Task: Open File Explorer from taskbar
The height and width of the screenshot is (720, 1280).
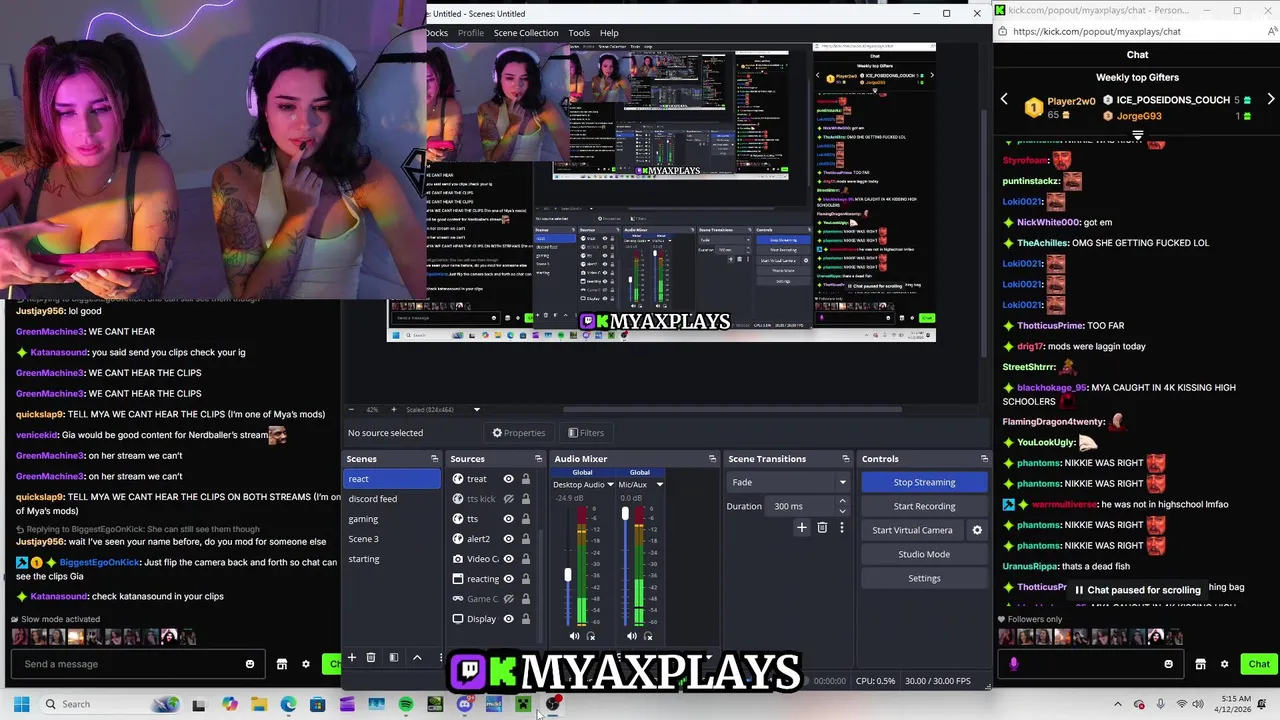Action: (x=259, y=704)
